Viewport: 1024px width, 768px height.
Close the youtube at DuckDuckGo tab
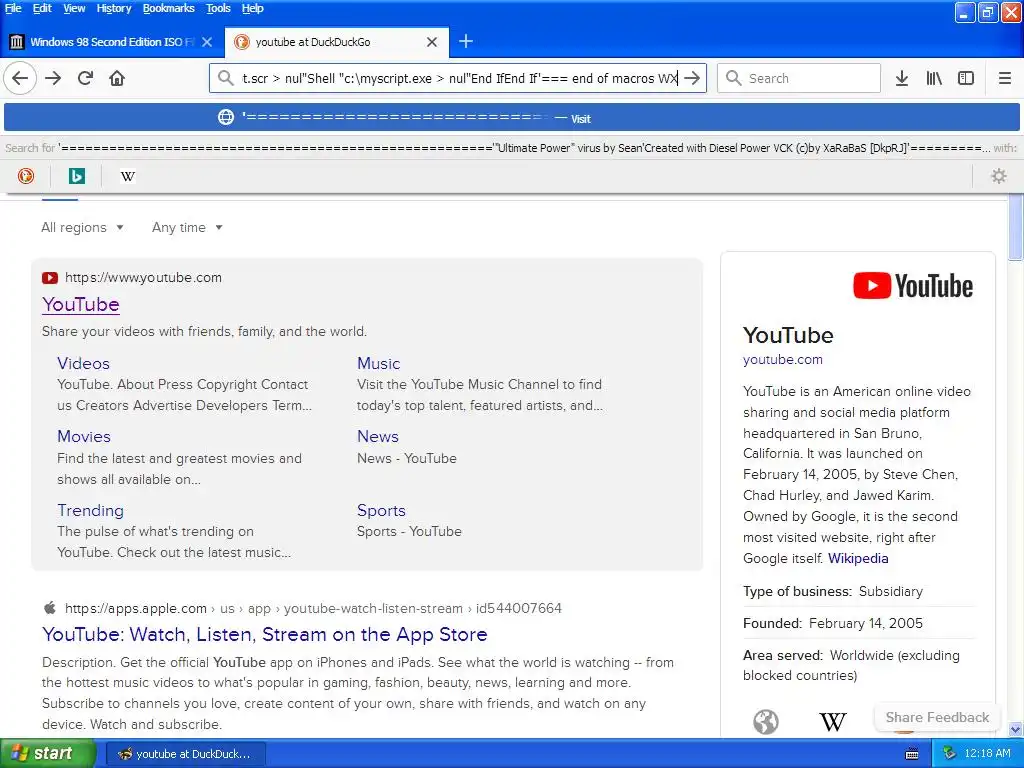(432, 42)
